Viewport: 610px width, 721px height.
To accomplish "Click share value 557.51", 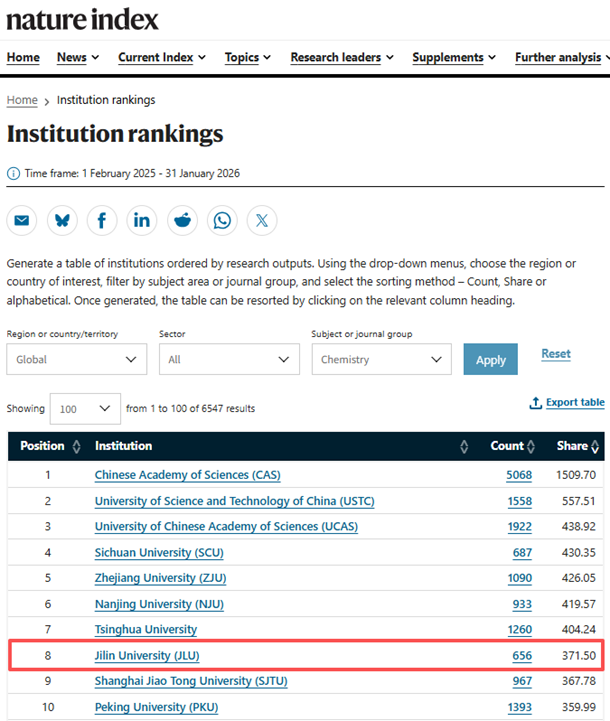I will pos(579,501).
